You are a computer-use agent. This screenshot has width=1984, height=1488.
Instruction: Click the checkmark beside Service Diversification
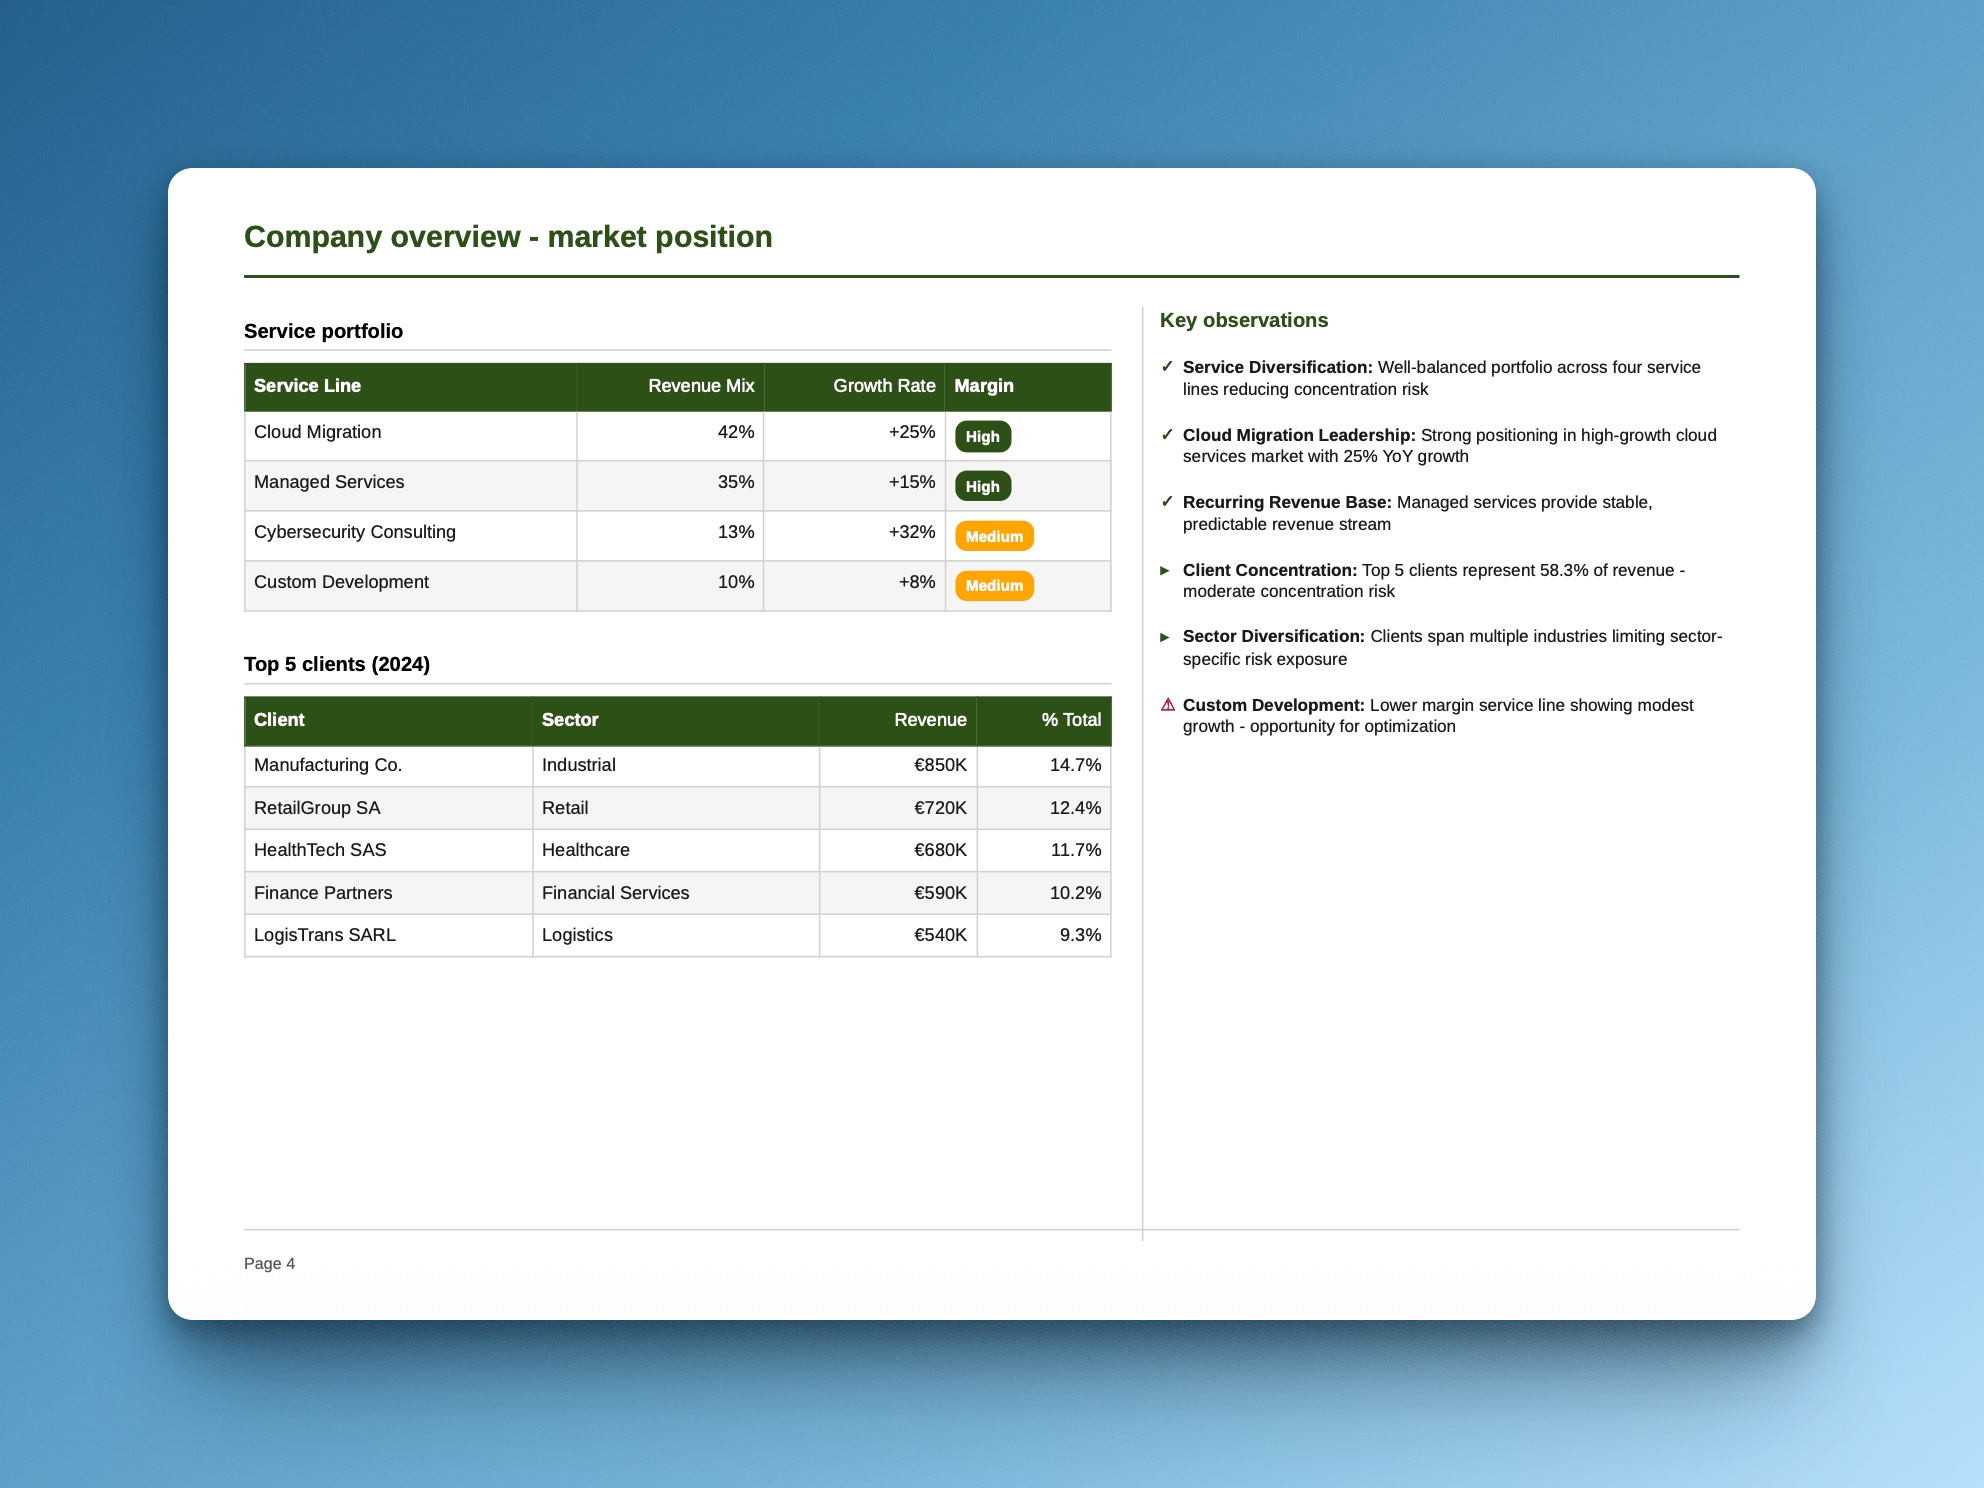pos(1166,367)
